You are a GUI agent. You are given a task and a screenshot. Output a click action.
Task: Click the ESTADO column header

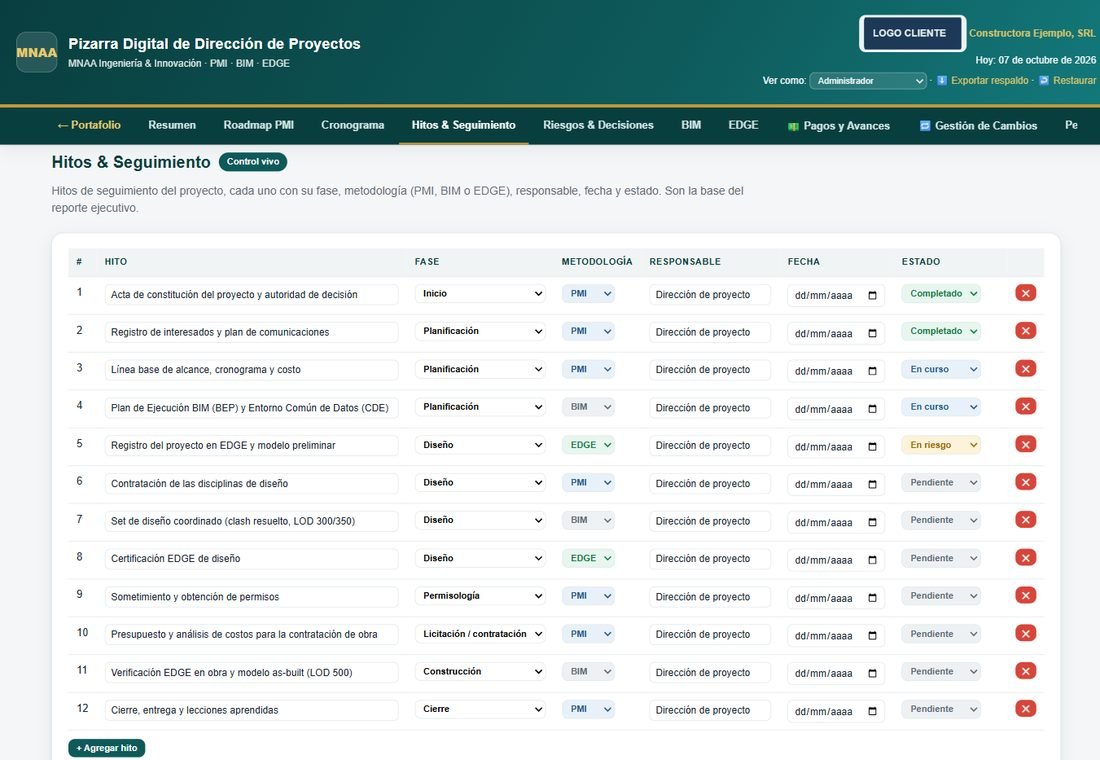pos(920,262)
